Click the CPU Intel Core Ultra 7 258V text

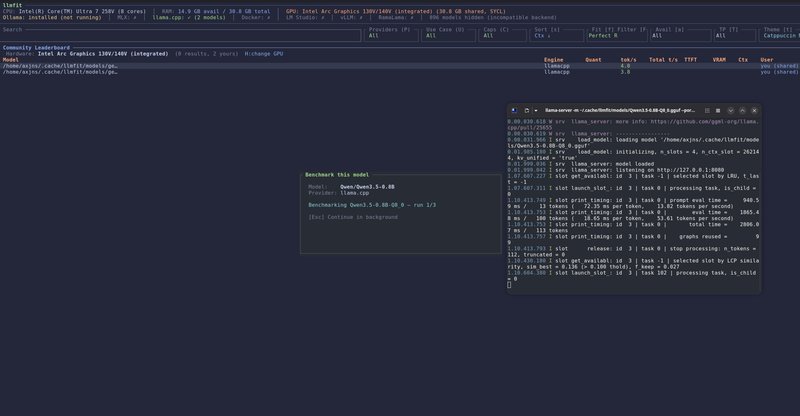74,11
